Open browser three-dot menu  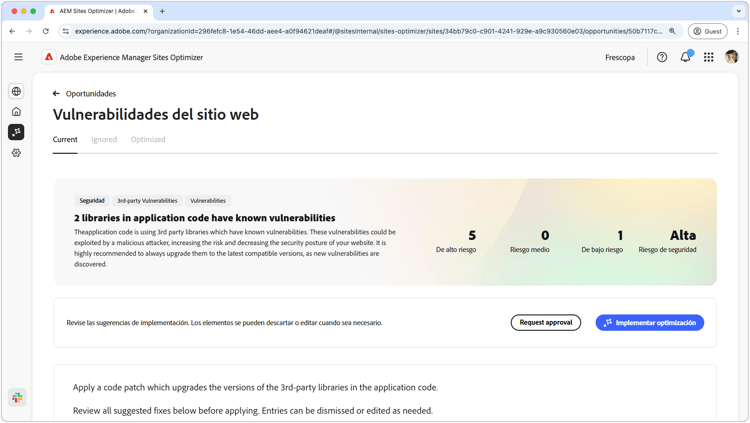[x=738, y=31]
